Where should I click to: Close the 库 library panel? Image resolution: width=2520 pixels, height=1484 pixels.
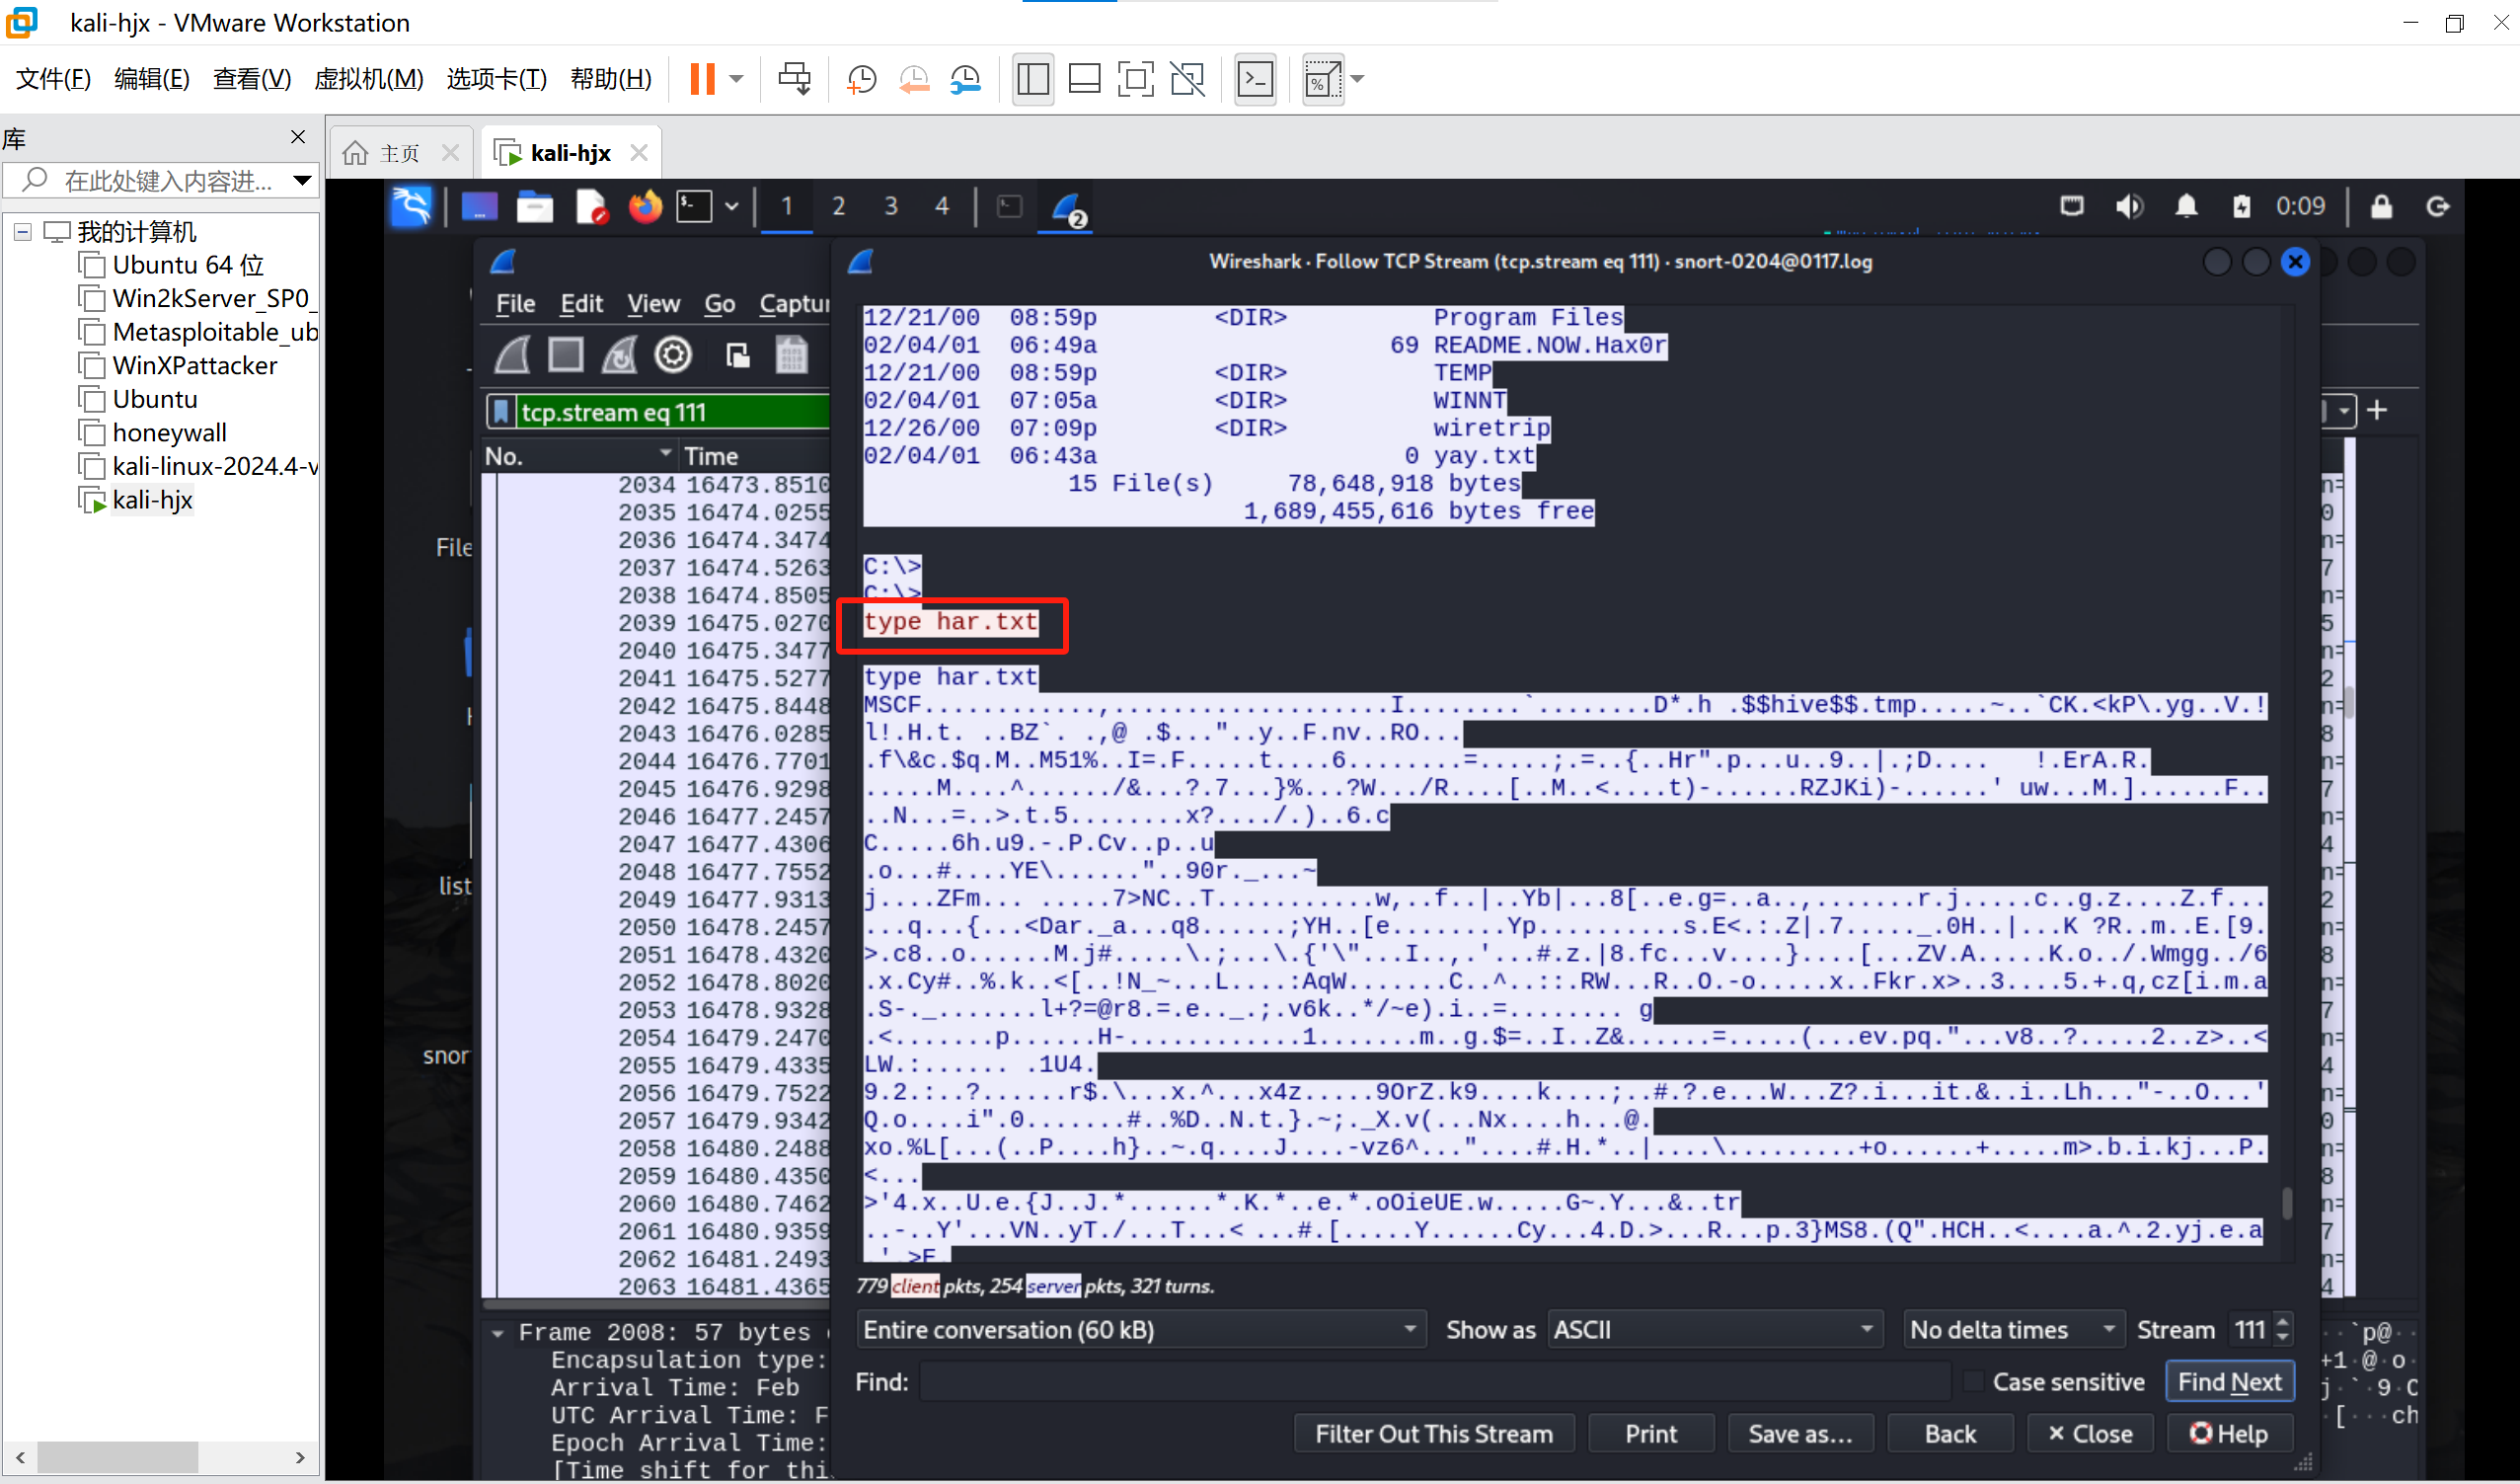coord(298,137)
